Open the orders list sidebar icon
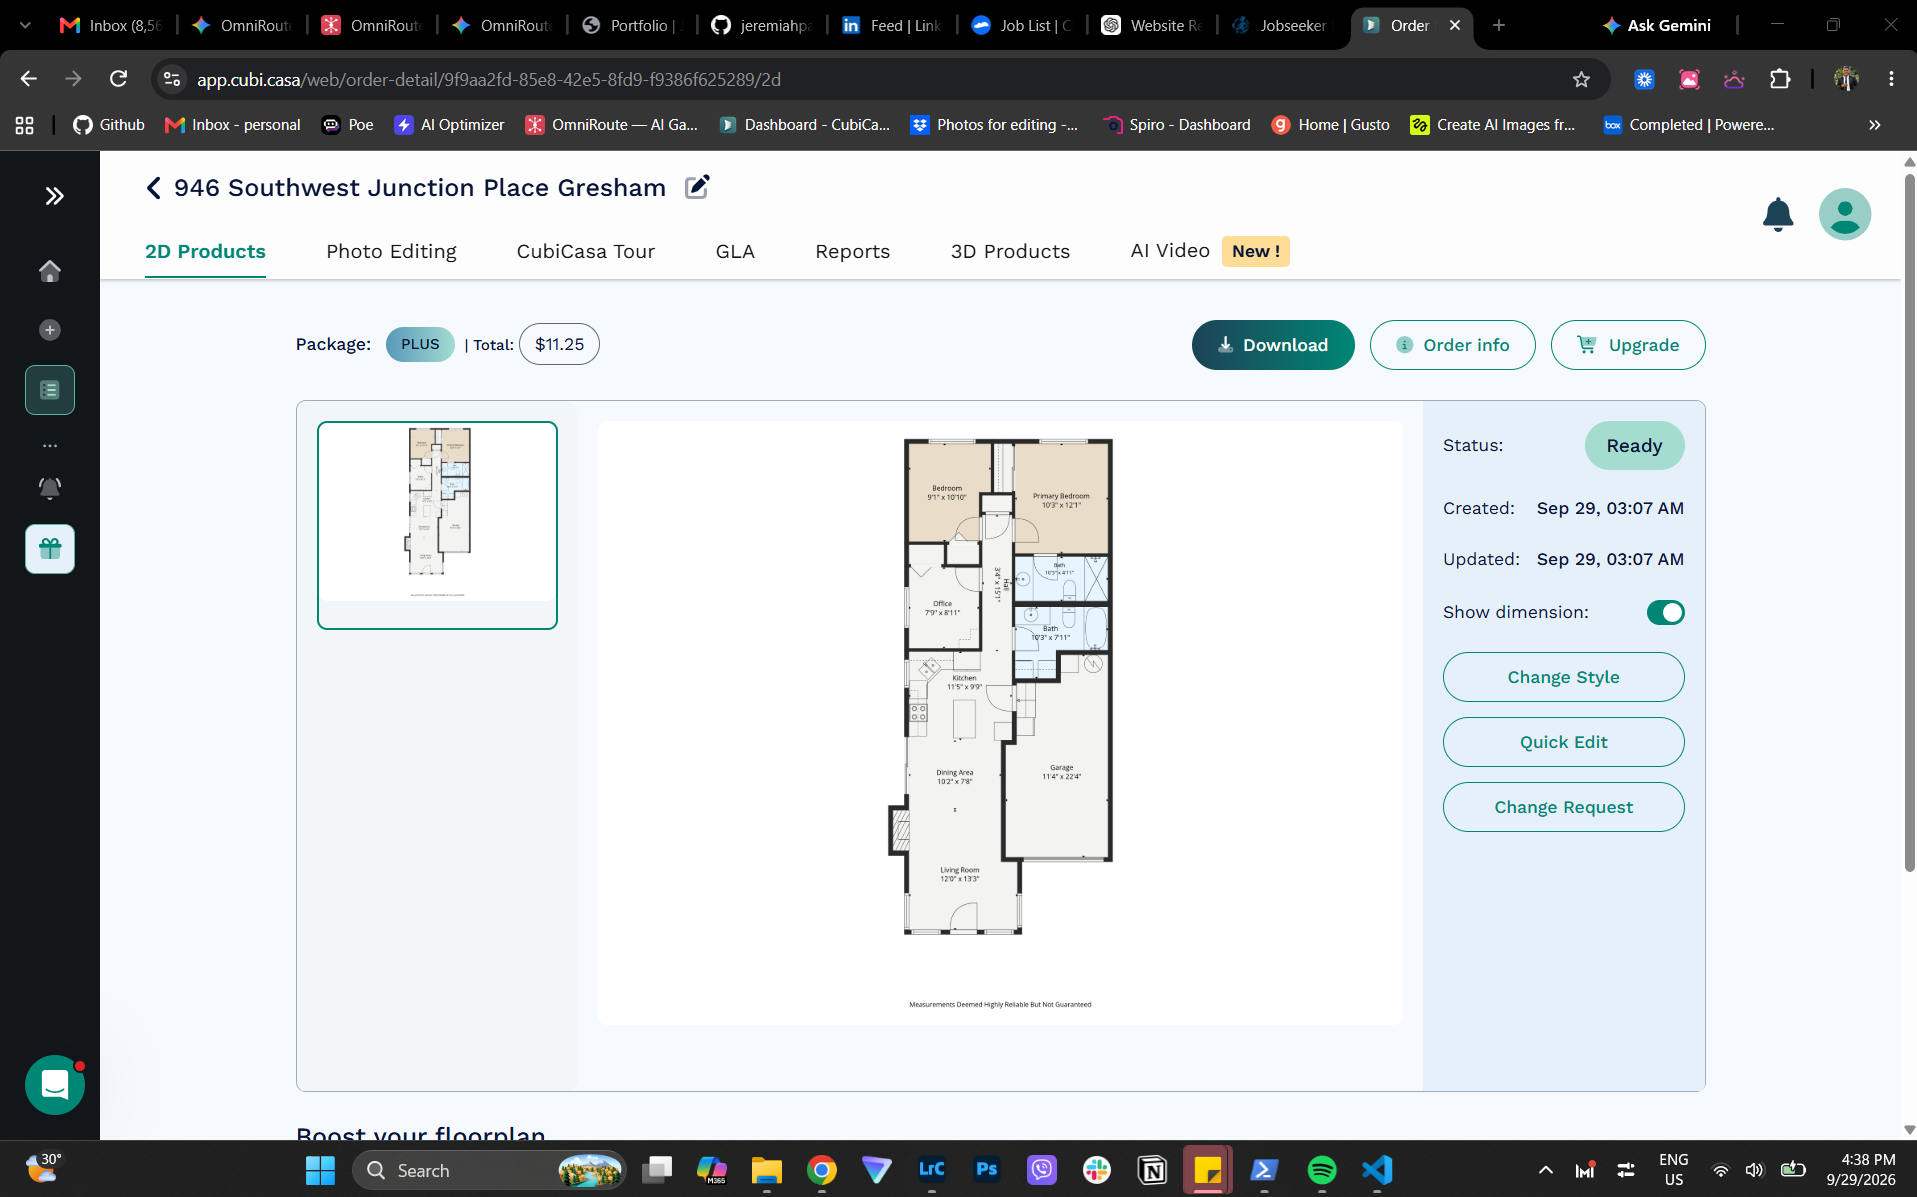Image resolution: width=1917 pixels, height=1197 pixels. tap(50, 390)
